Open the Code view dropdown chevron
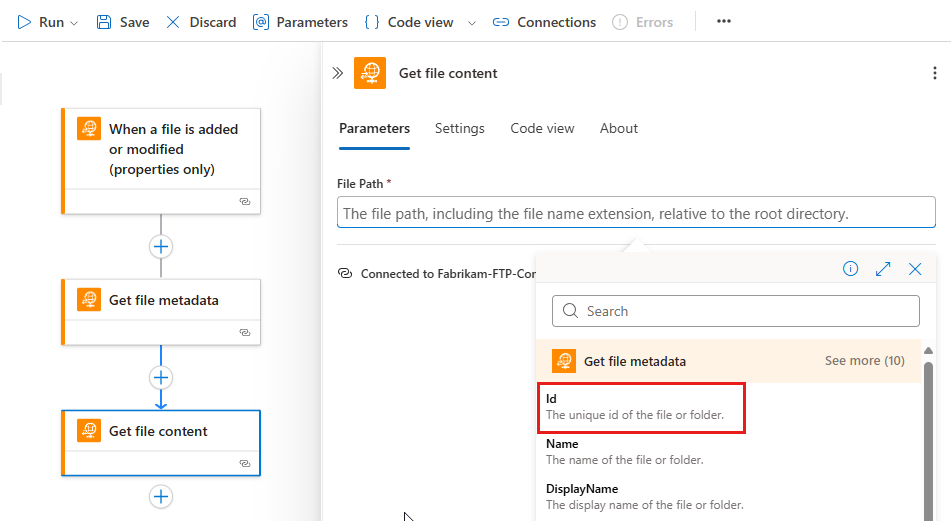The image size is (951, 521). click(x=472, y=23)
